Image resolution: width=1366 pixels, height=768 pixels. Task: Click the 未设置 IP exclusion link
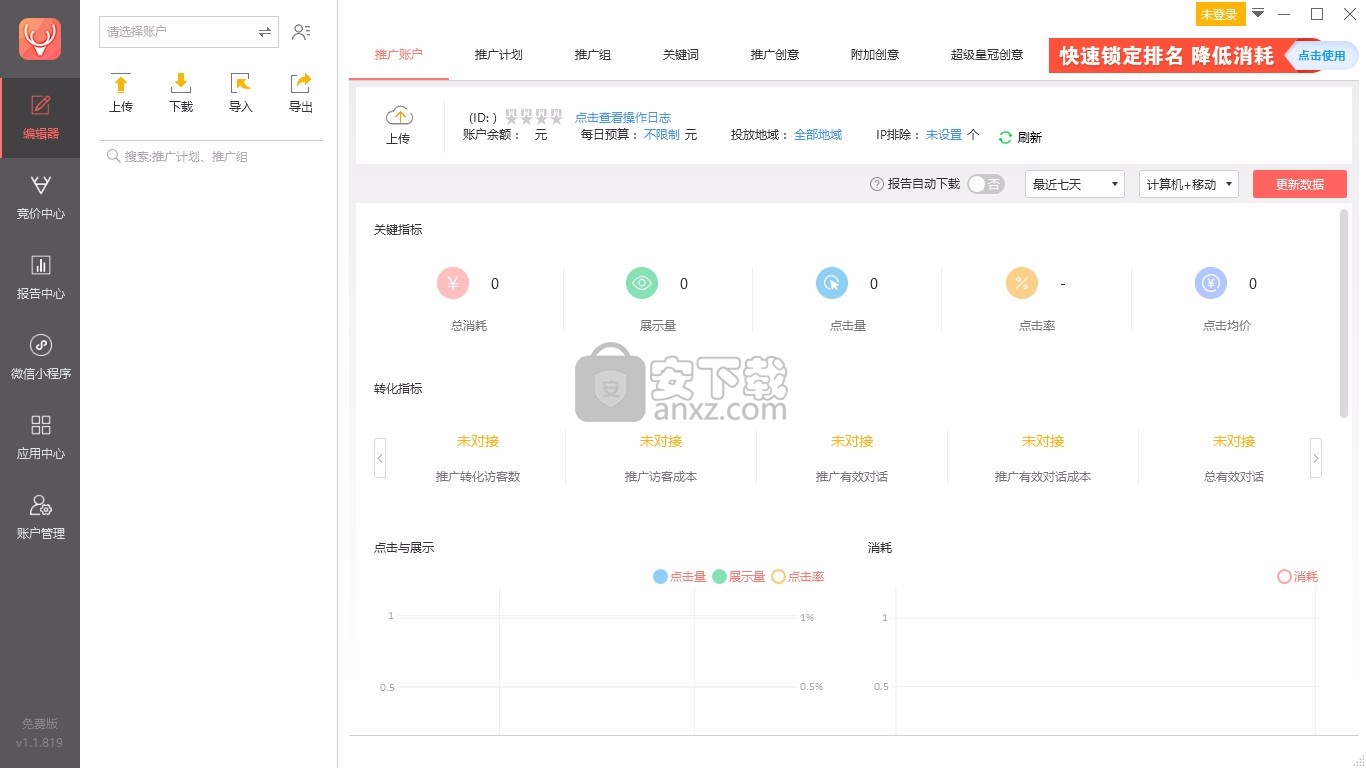coord(944,135)
